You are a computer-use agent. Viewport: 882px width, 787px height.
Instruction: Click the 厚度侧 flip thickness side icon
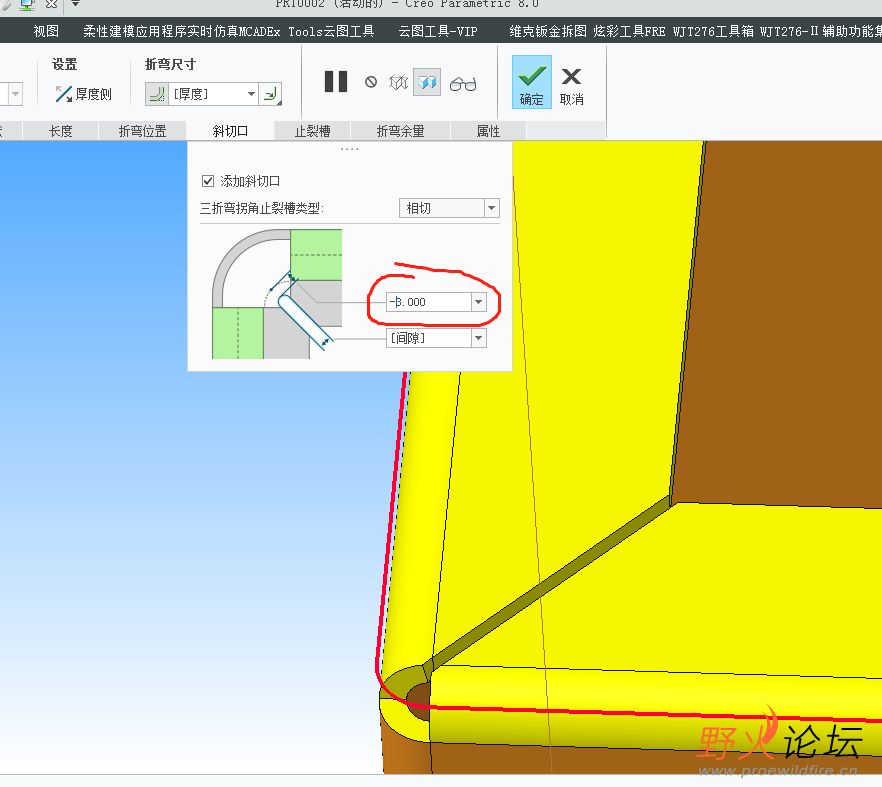click(x=64, y=94)
